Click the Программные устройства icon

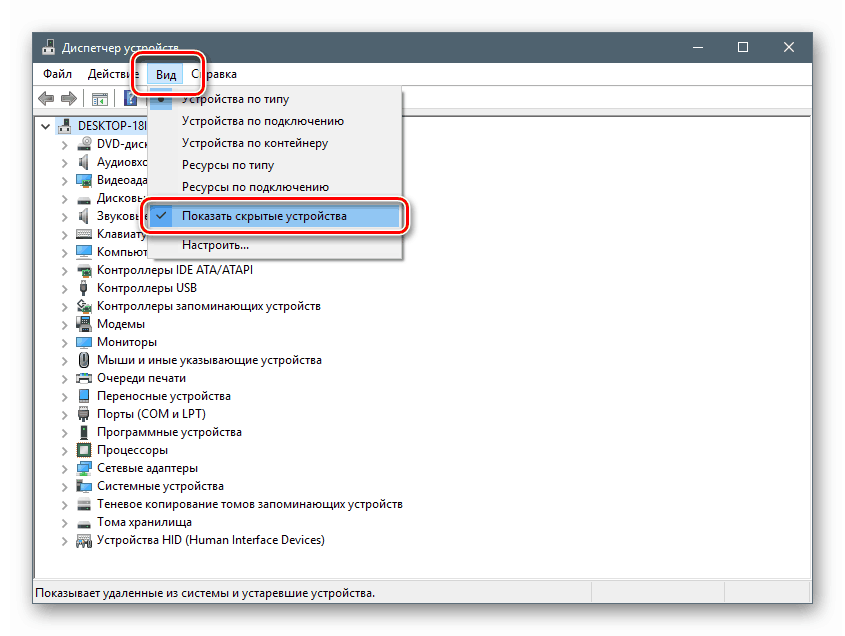click(84, 432)
